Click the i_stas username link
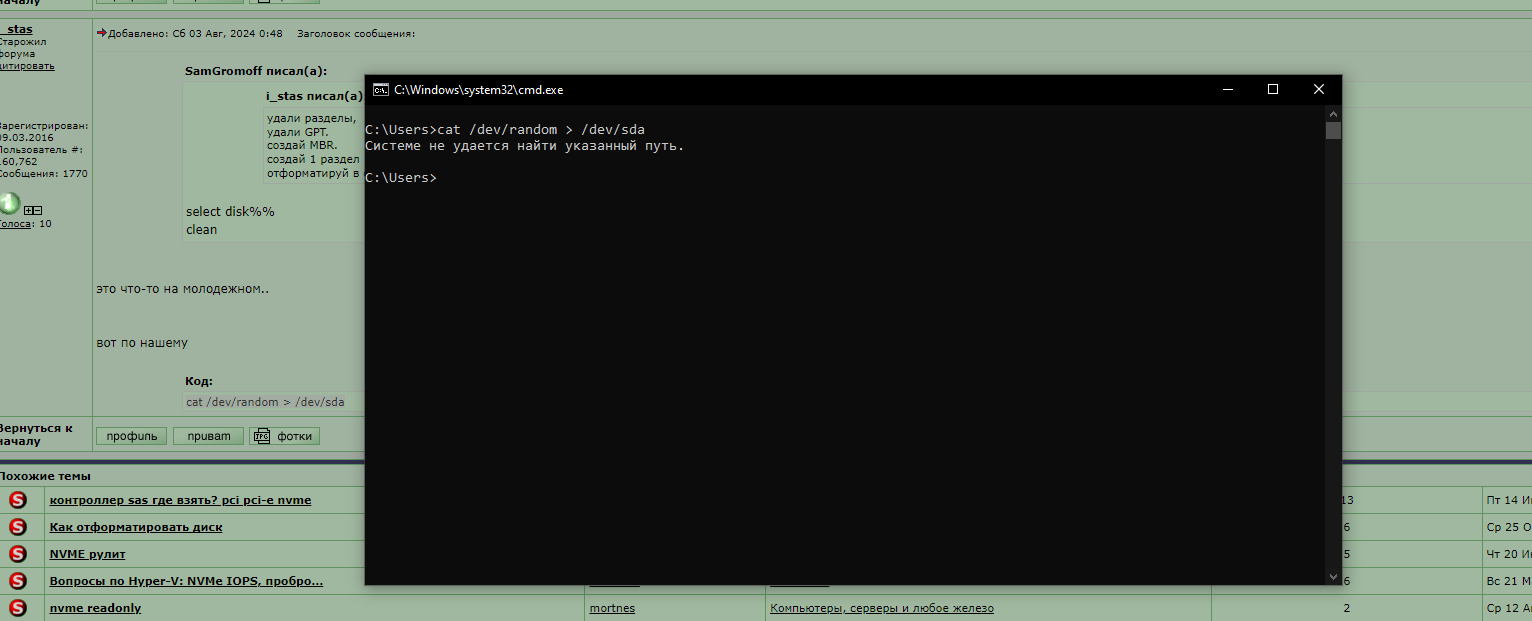 click(x=15, y=29)
